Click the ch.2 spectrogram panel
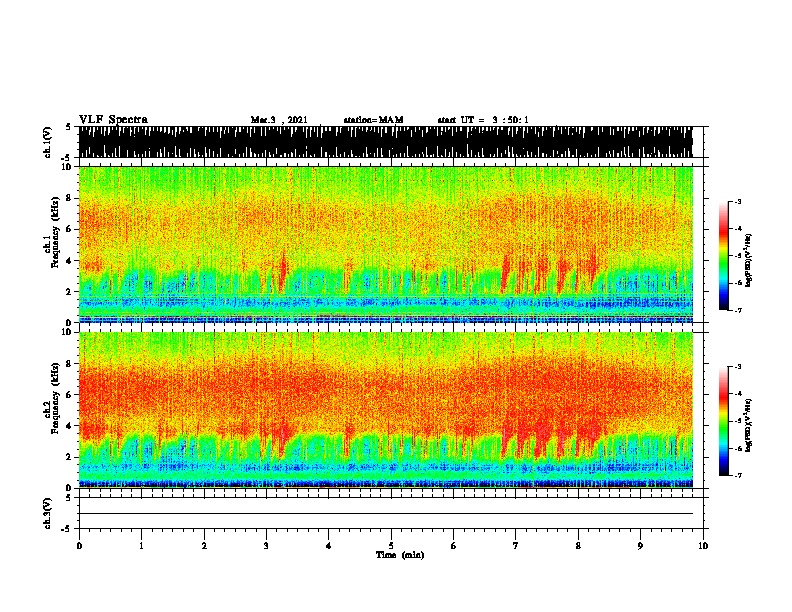Viewport: 792px width, 612px height. point(385,410)
